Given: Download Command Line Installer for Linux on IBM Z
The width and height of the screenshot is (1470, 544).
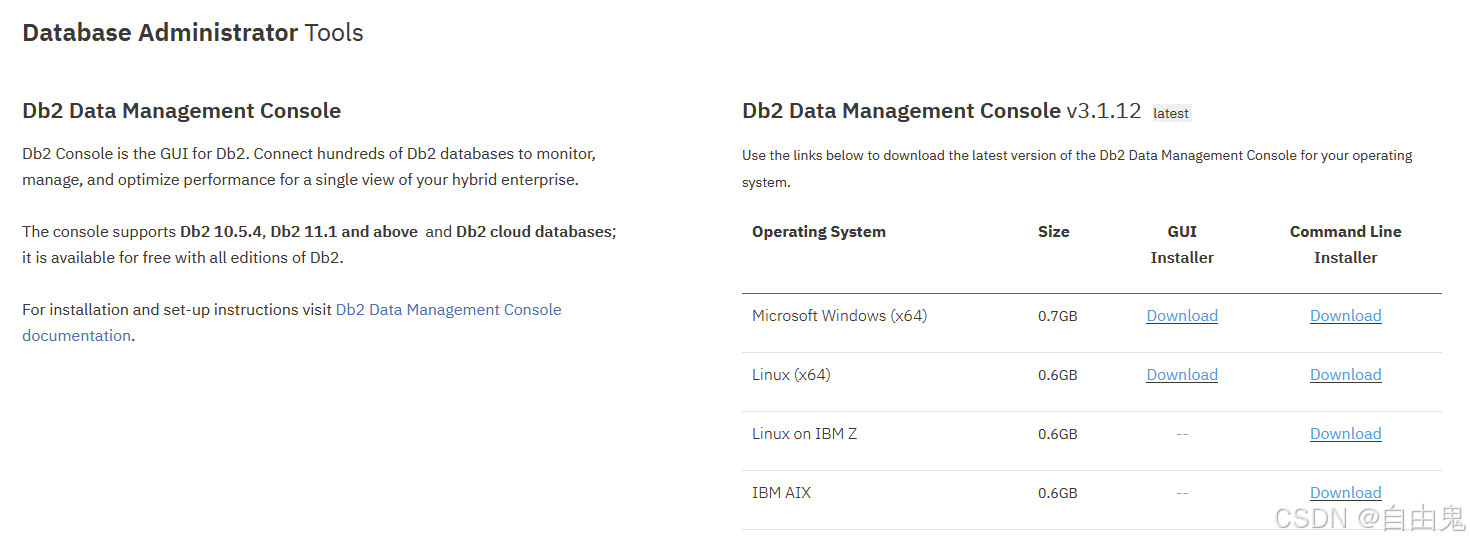Looking at the screenshot, I should (1345, 434).
